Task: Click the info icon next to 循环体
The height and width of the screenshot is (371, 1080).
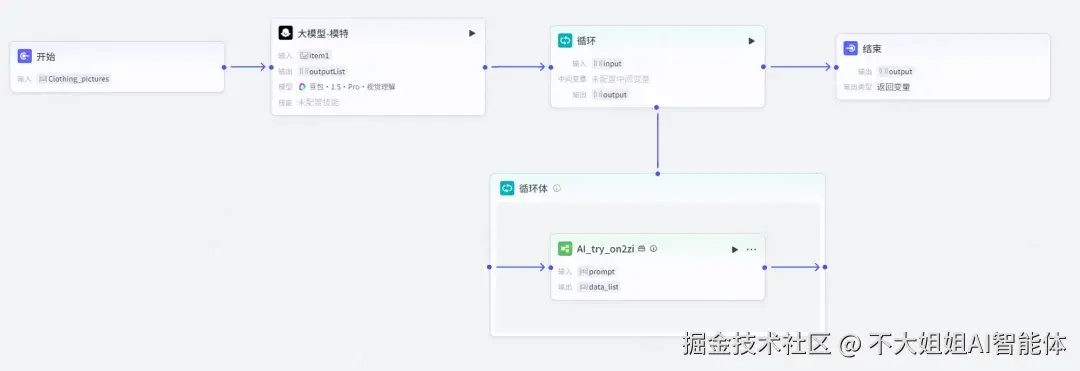Action: [x=557, y=188]
